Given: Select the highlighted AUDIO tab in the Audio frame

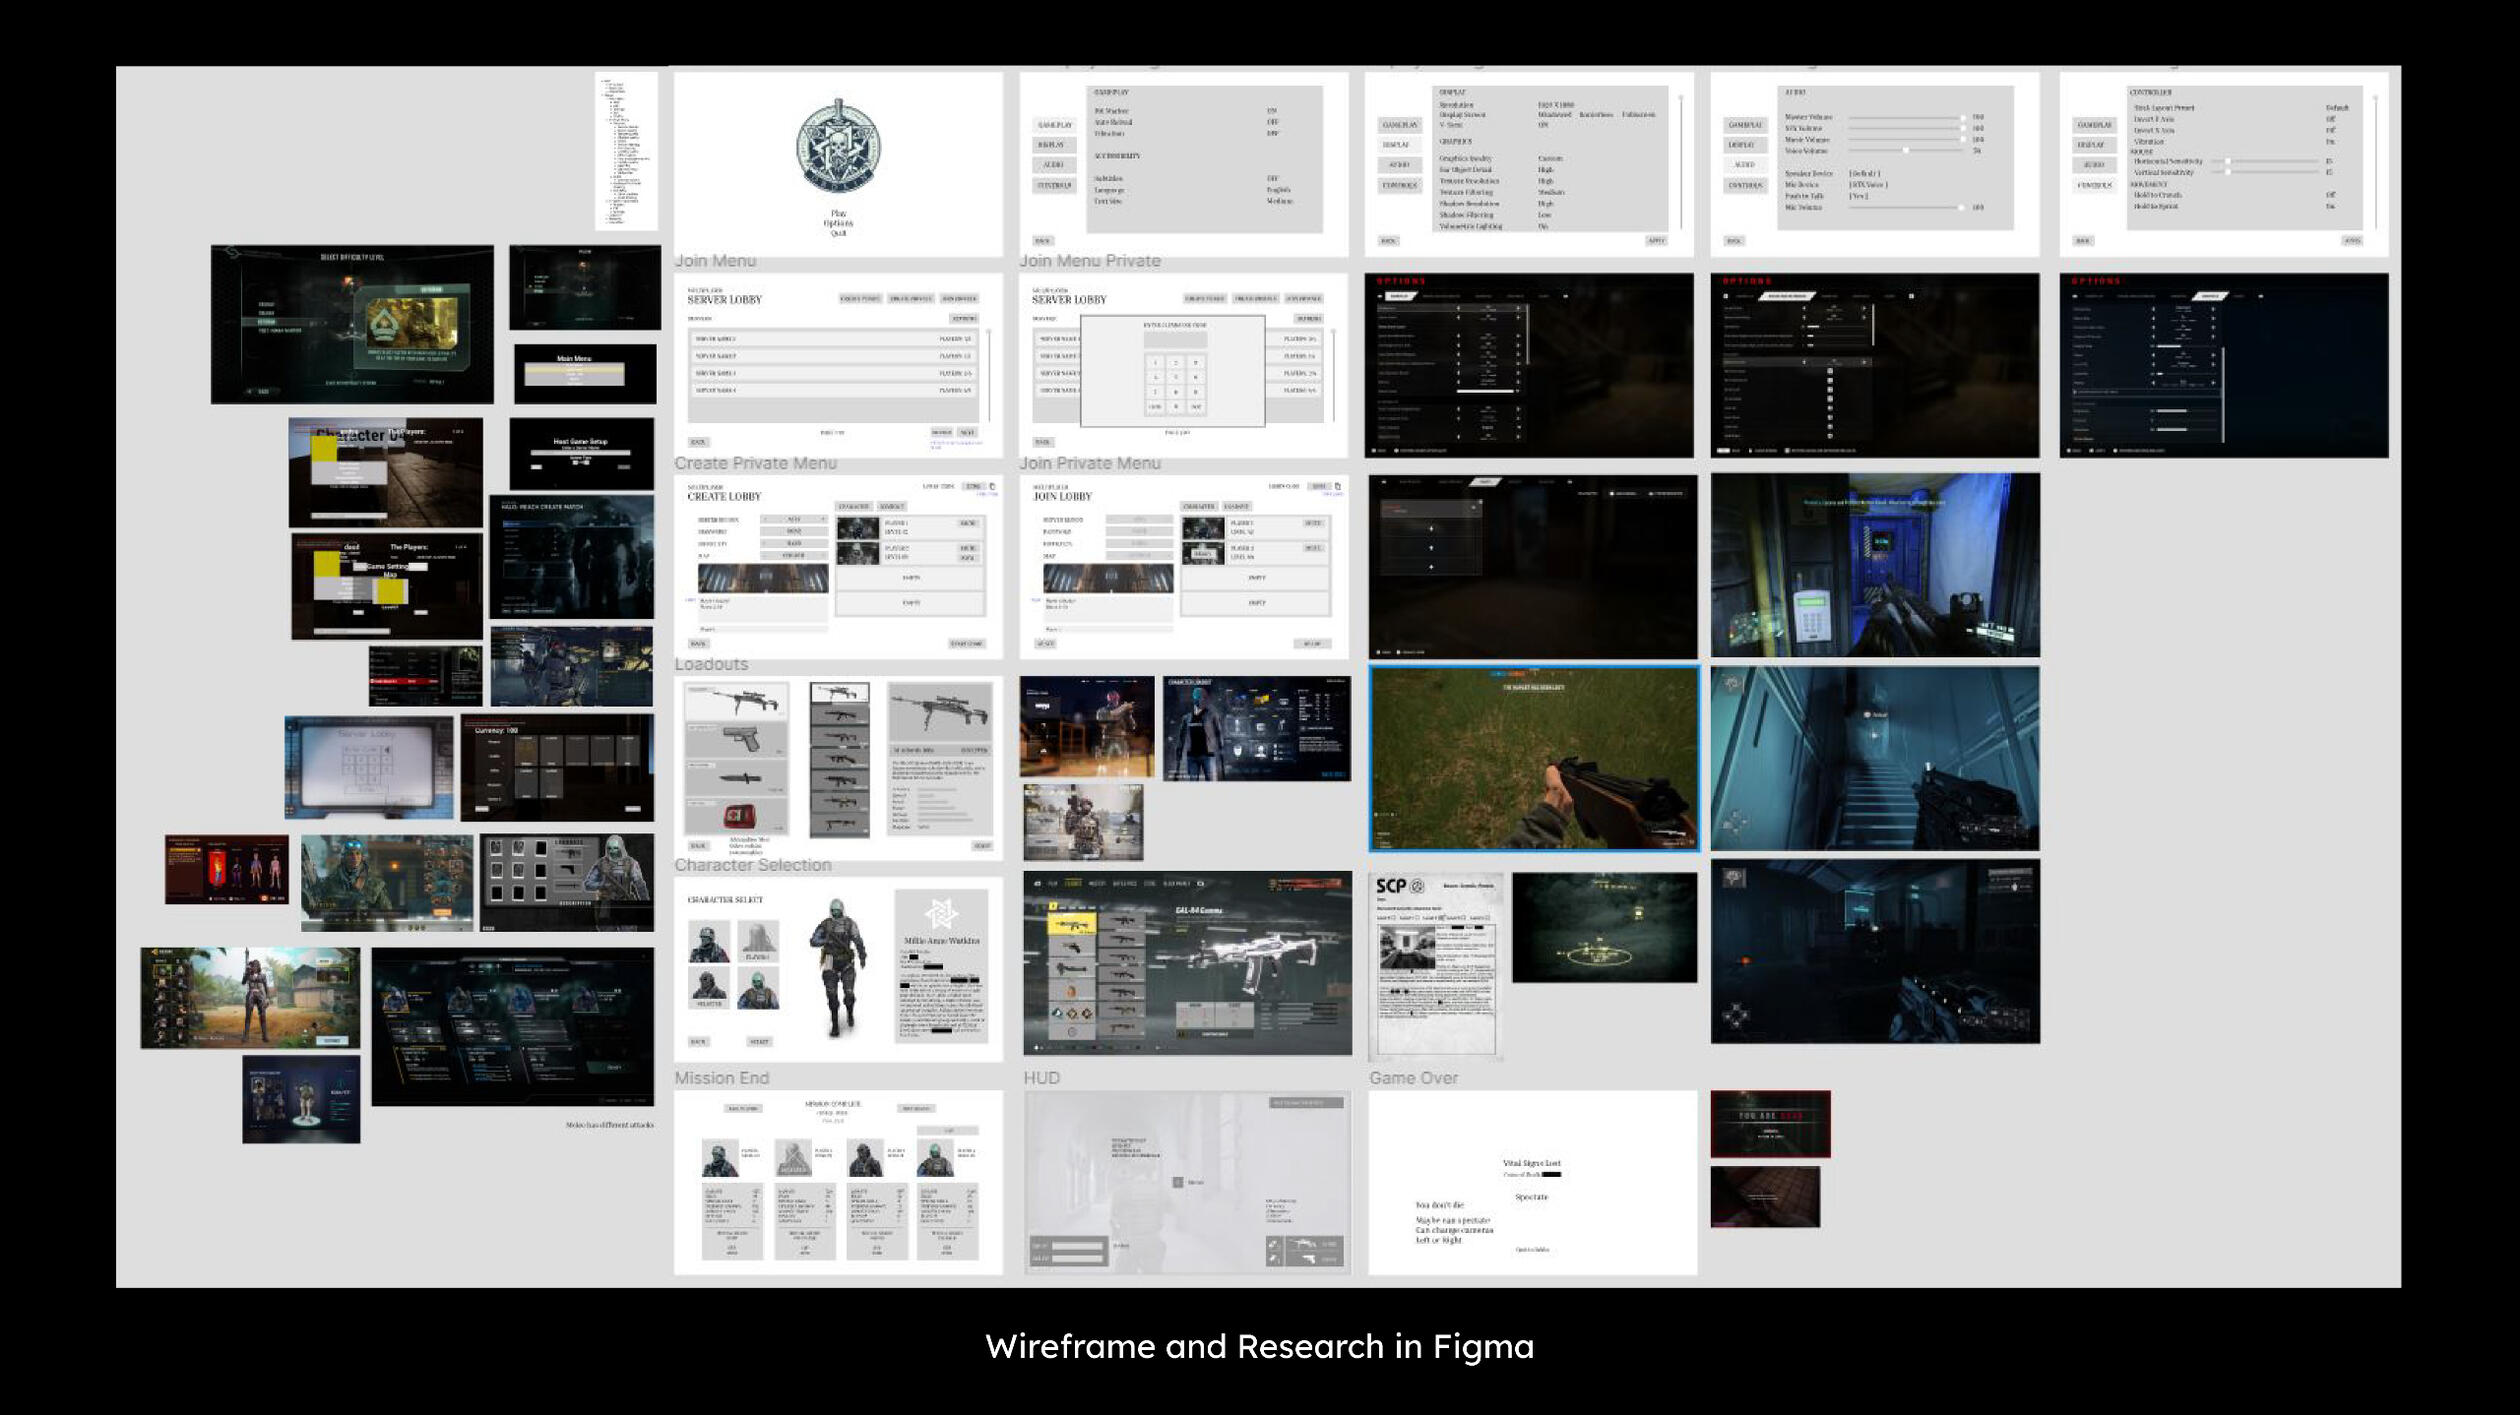Looking at the screenshot, I should (x=1745, y=165).
